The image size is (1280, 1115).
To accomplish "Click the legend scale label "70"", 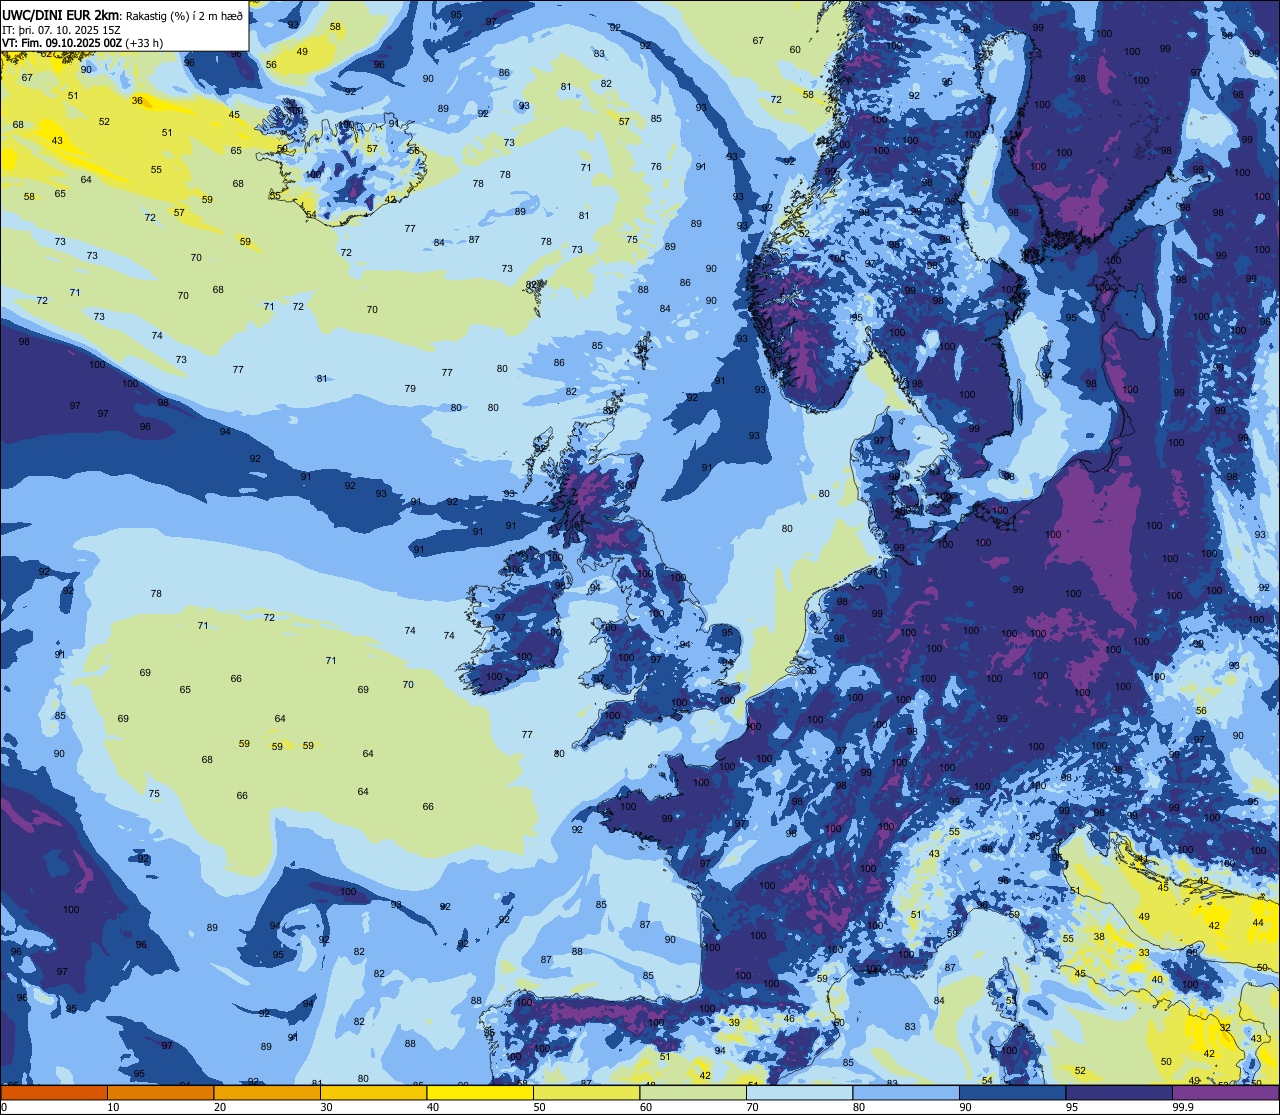I will 753,1107.
